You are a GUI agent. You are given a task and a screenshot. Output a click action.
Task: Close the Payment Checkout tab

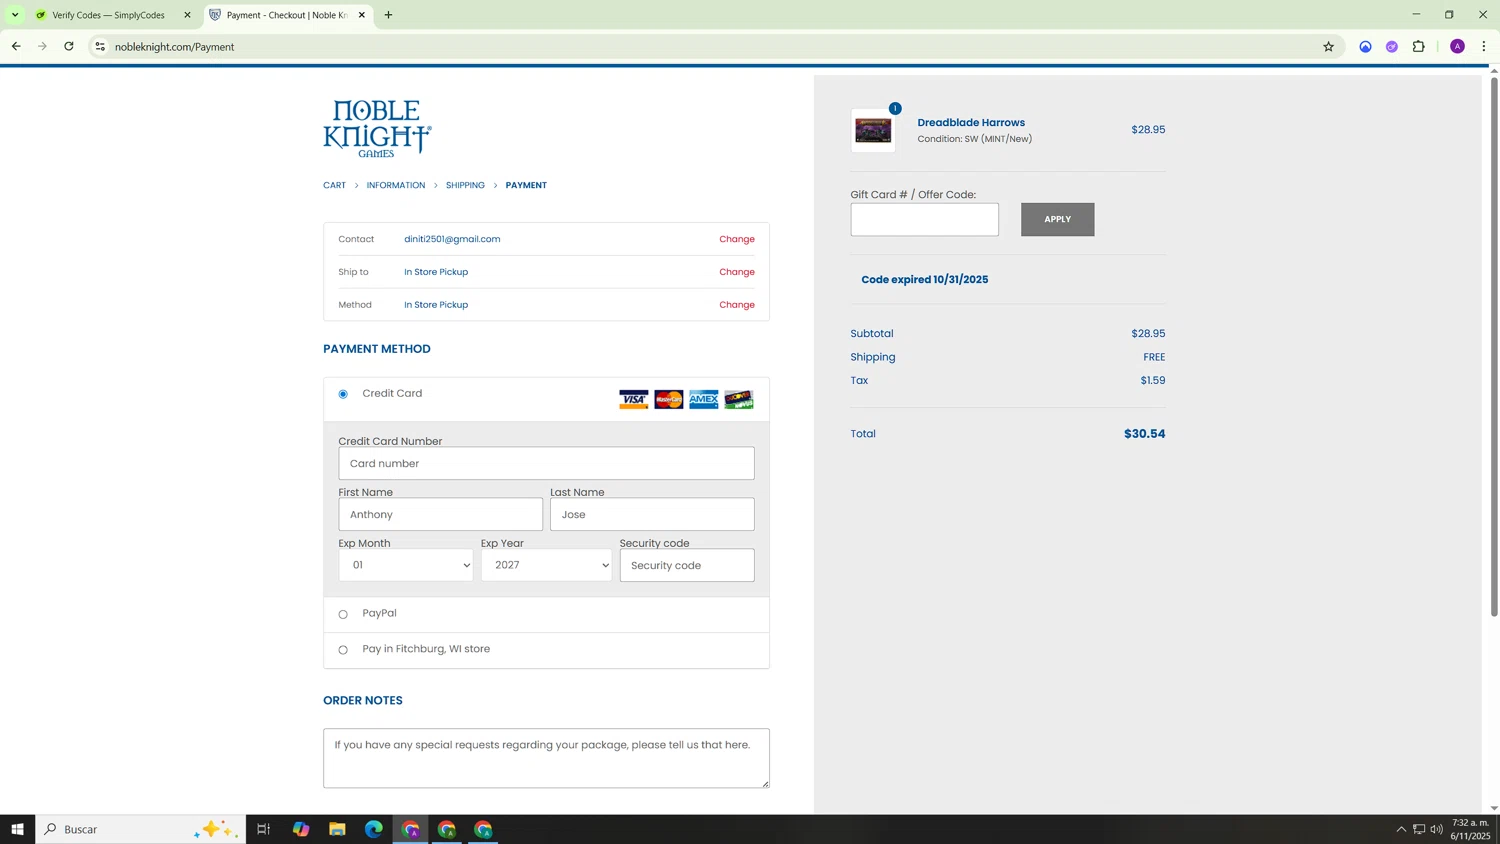(362, 15)
